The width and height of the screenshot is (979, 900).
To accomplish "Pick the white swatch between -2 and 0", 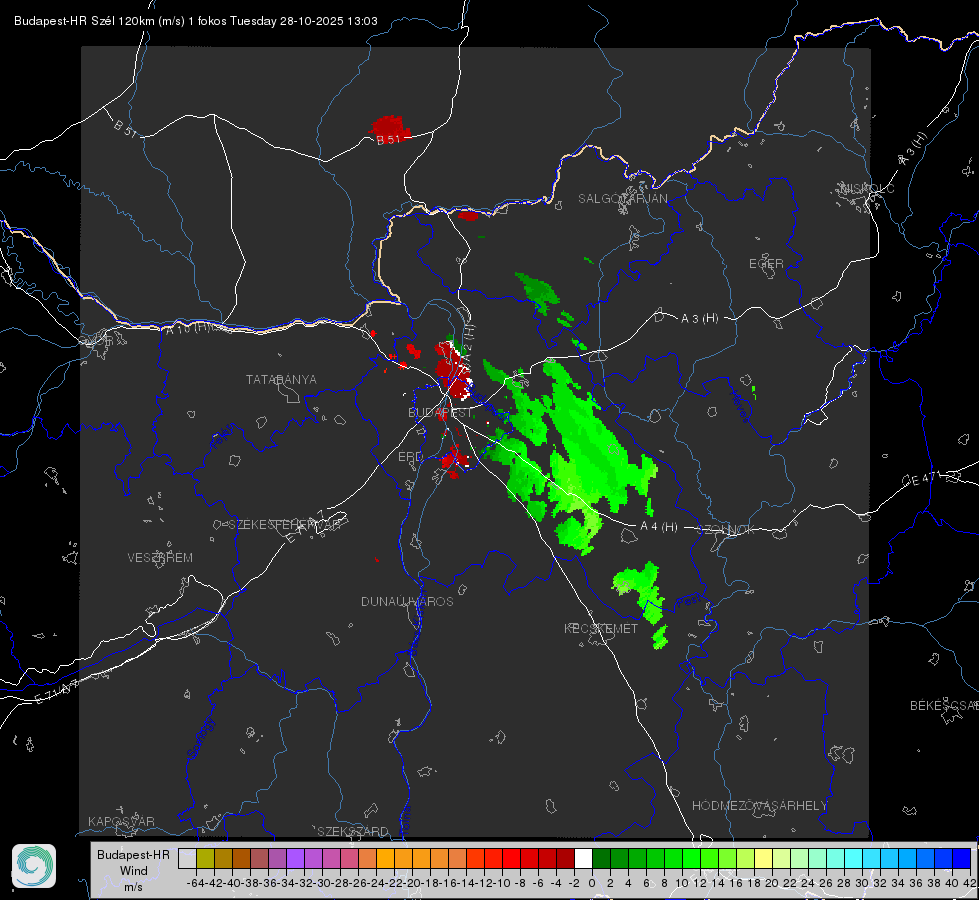I will [583, 858].
